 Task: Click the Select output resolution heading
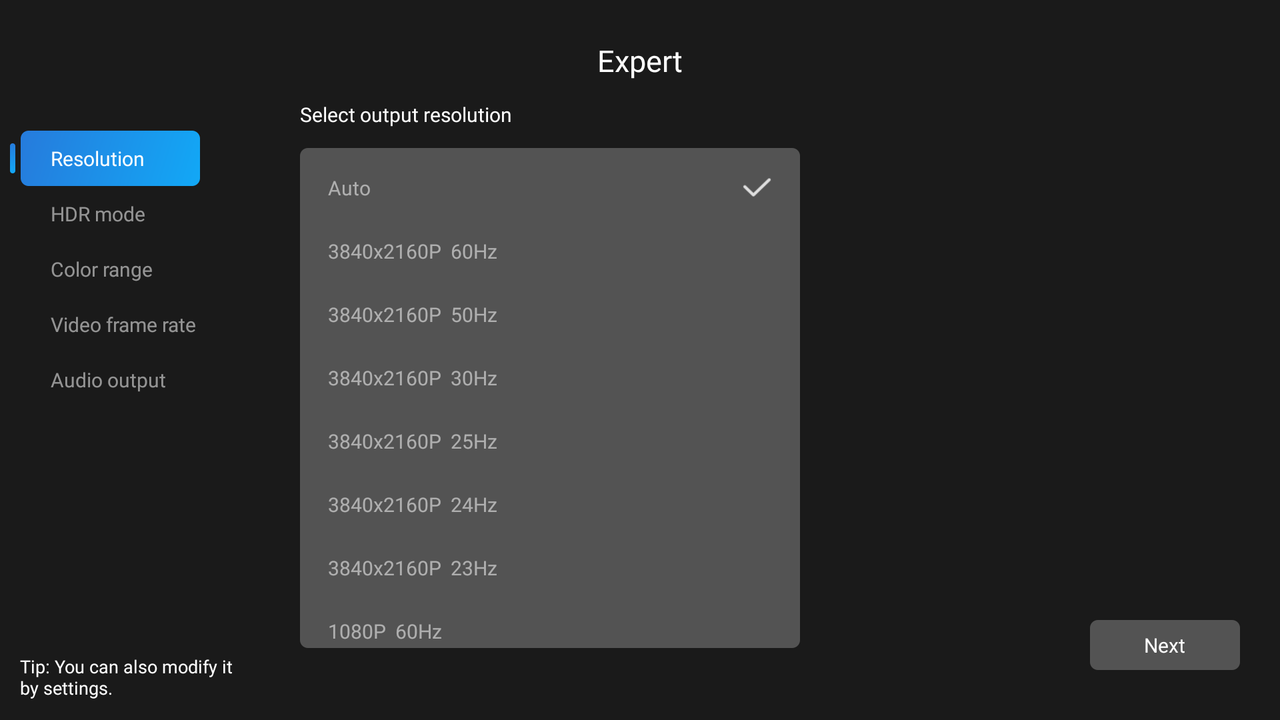tap(406, 116)
